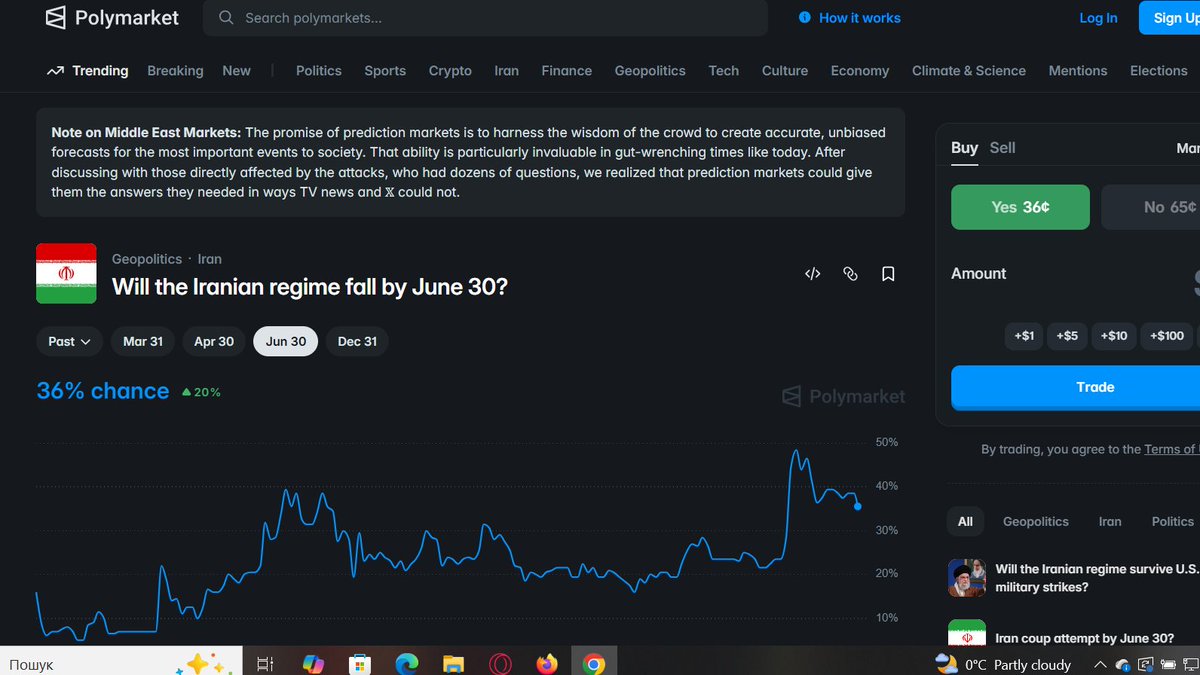Screen dimensions: 1200x675
Task: Open the How it works link
Action: 850,18
